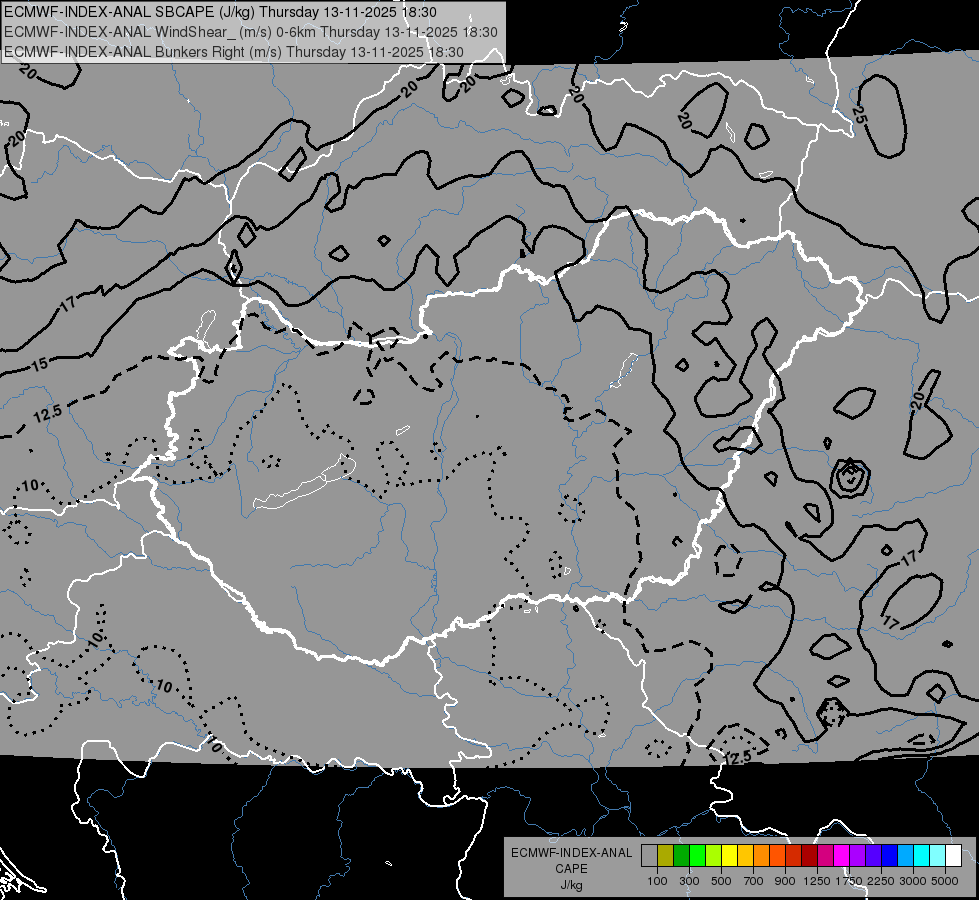
Task: Click the legend value 100
Action: (657, 881)
